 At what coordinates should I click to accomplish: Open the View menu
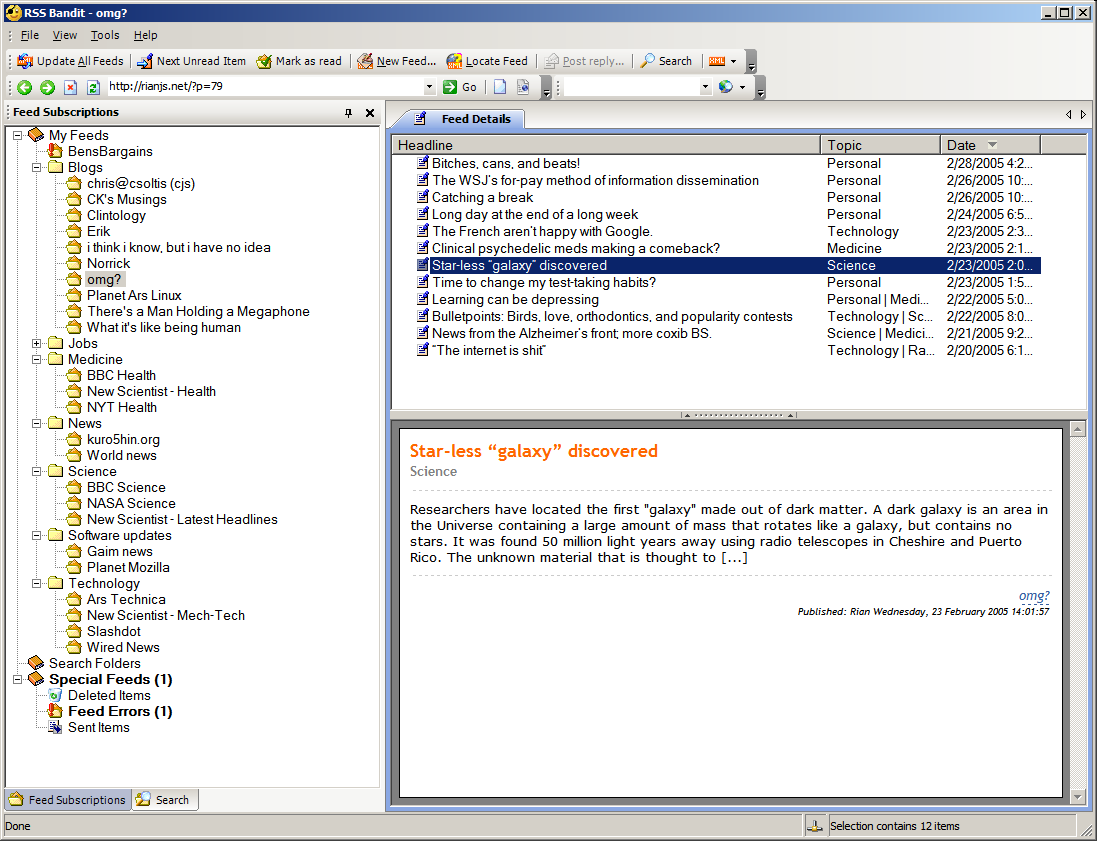(x=65, y=35)
